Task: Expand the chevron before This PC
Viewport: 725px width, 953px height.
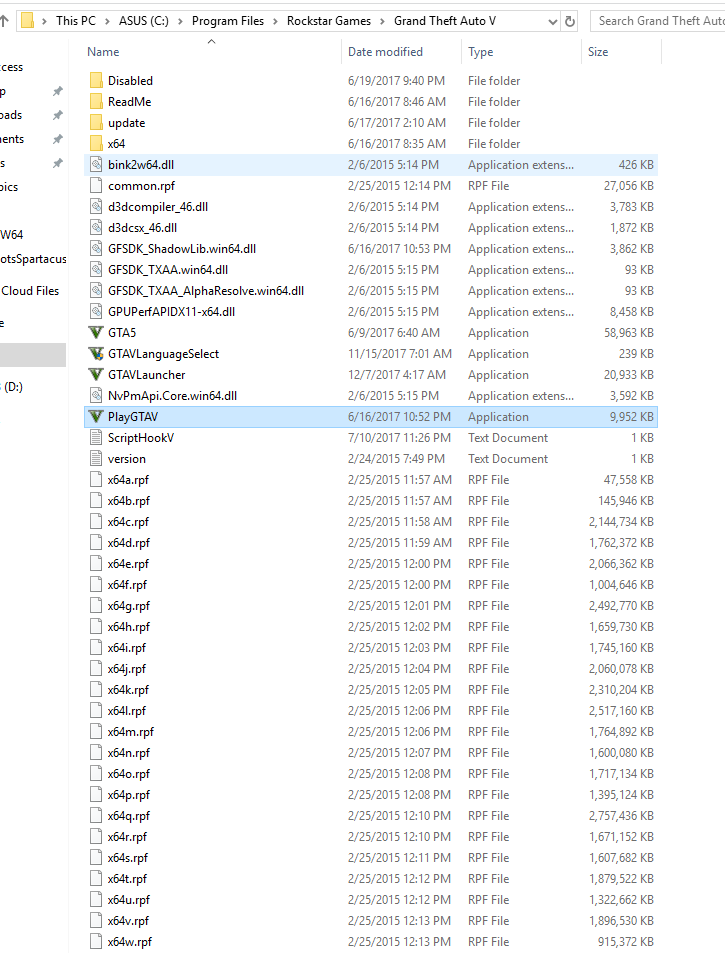Action: [x=44, y=21]
